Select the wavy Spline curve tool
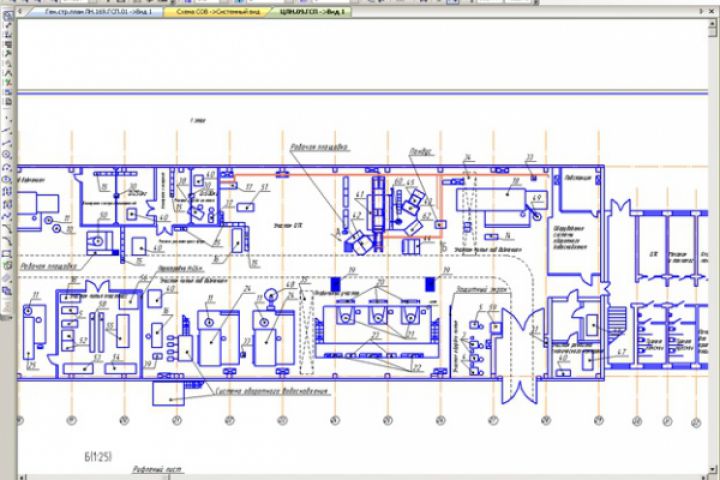The width and height of the screenshot is (720, 480). [x=7, y=215]
